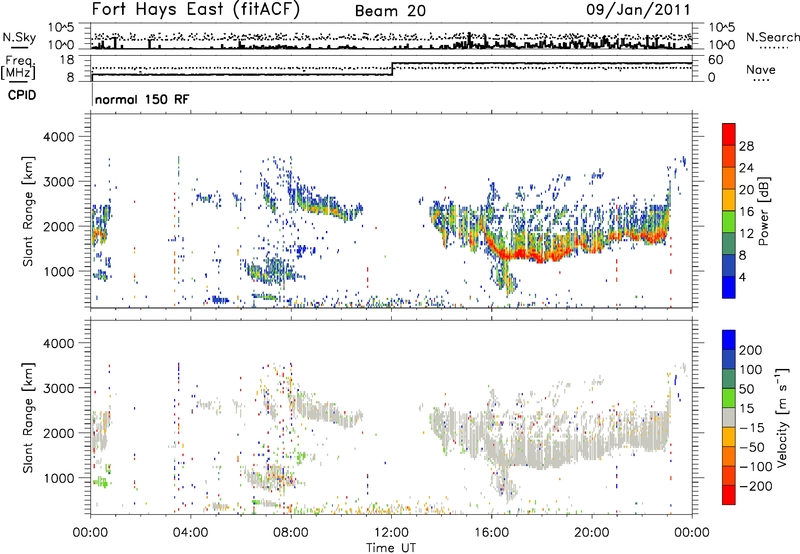Click the '1000' tick of the power panel

58,272
